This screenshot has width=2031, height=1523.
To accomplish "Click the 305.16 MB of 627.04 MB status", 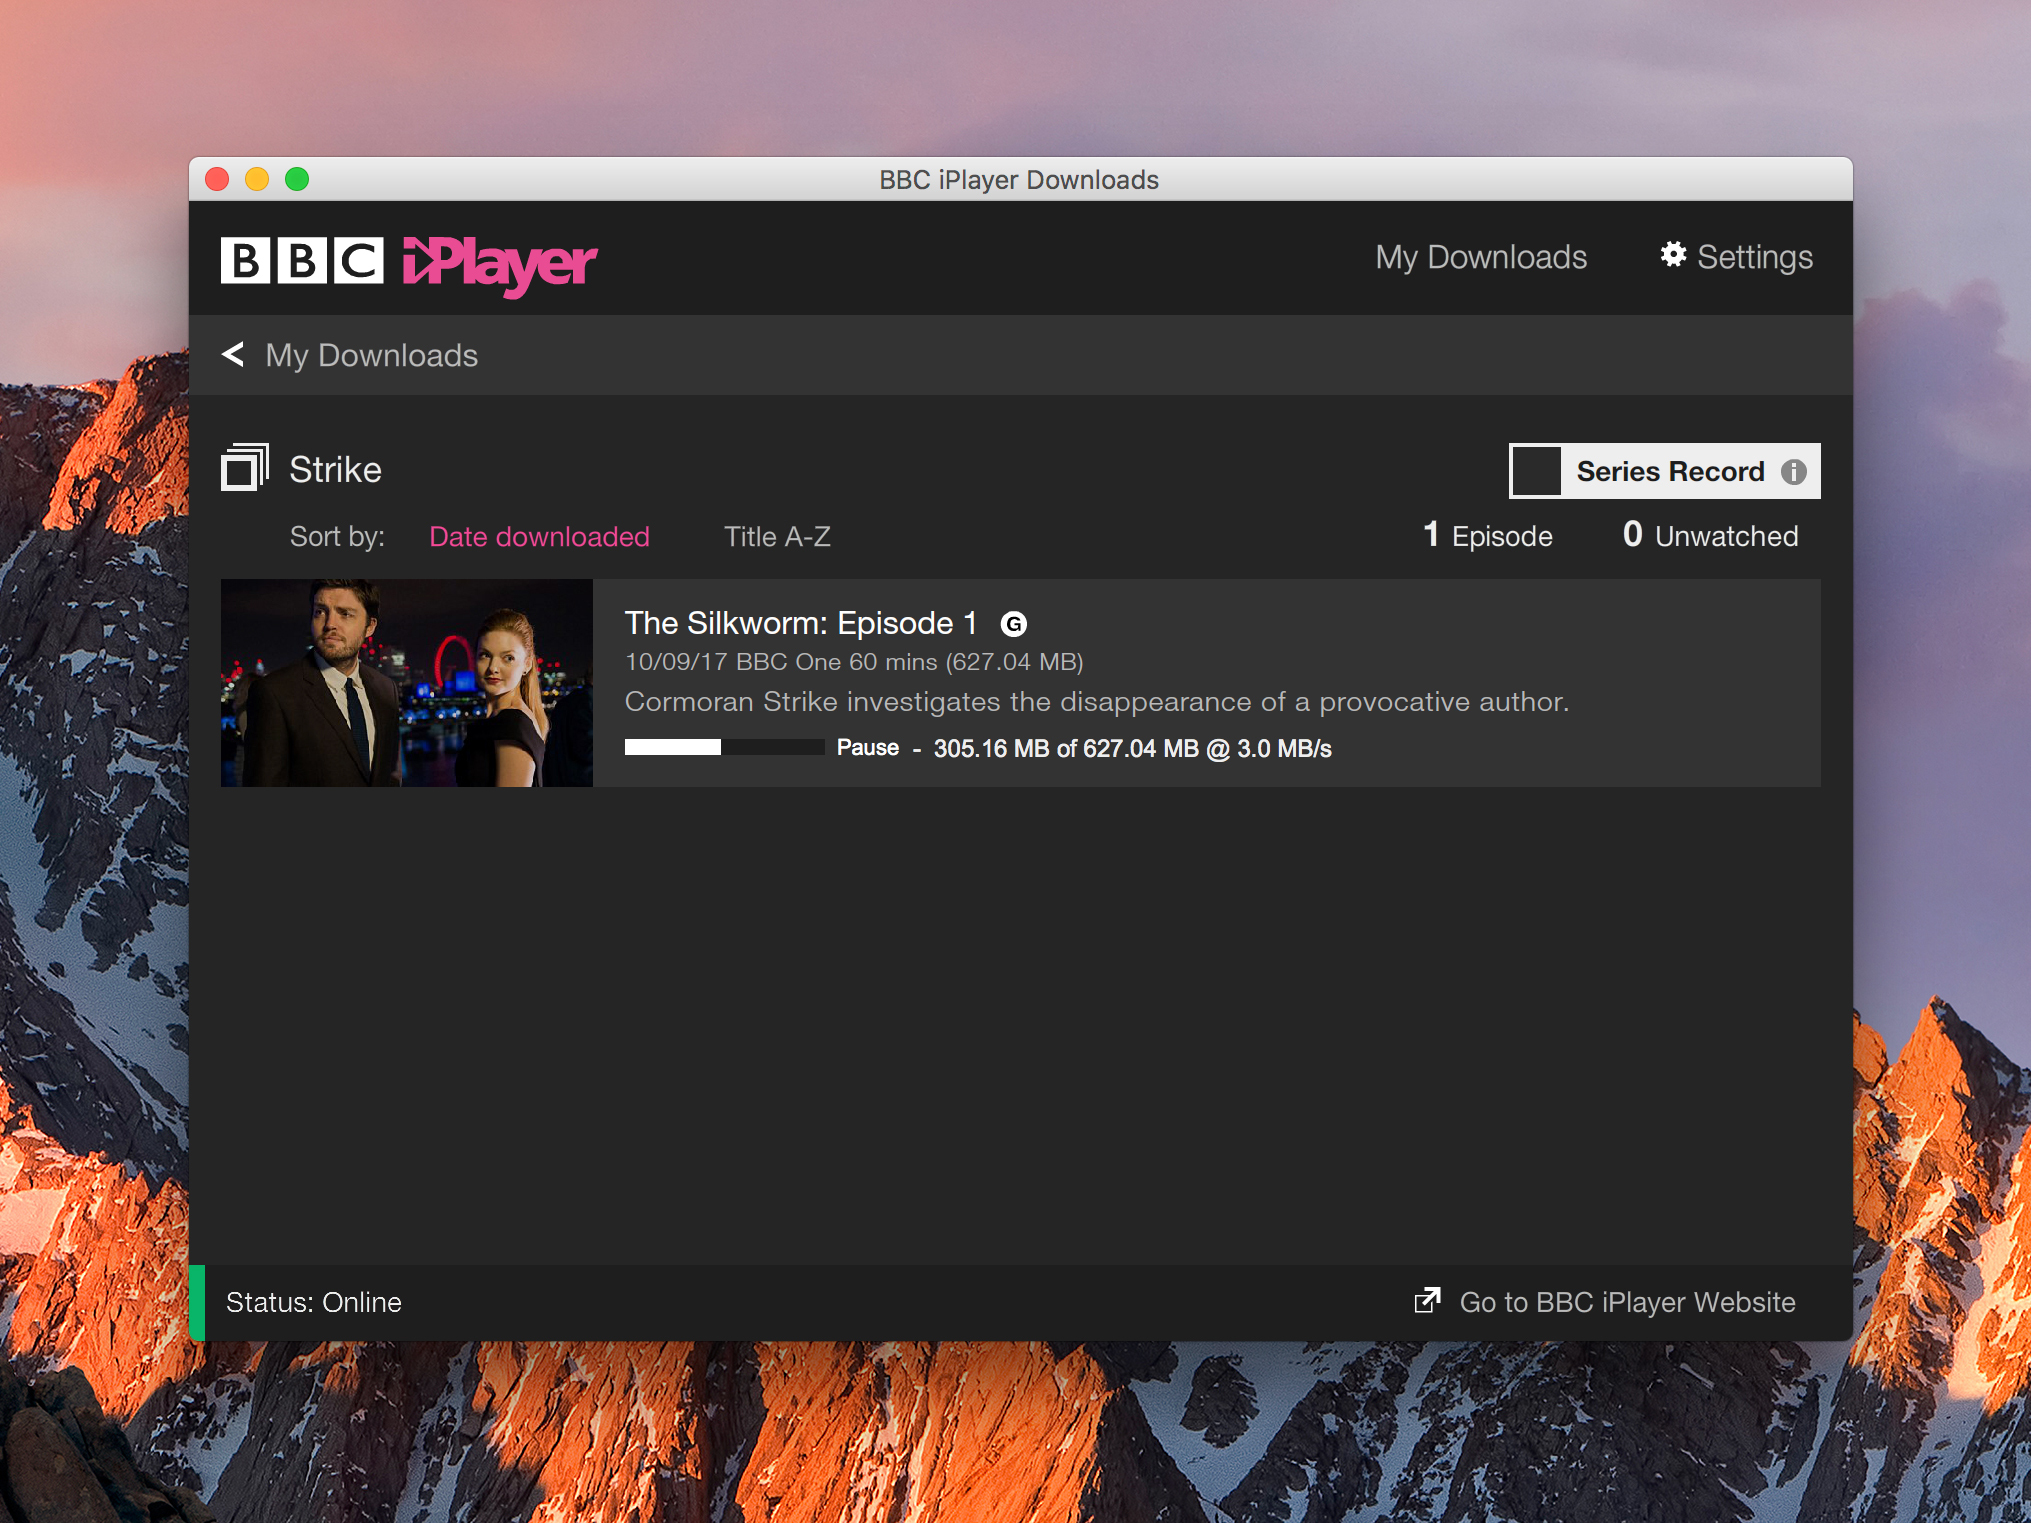I will [x=1133, y=749].
